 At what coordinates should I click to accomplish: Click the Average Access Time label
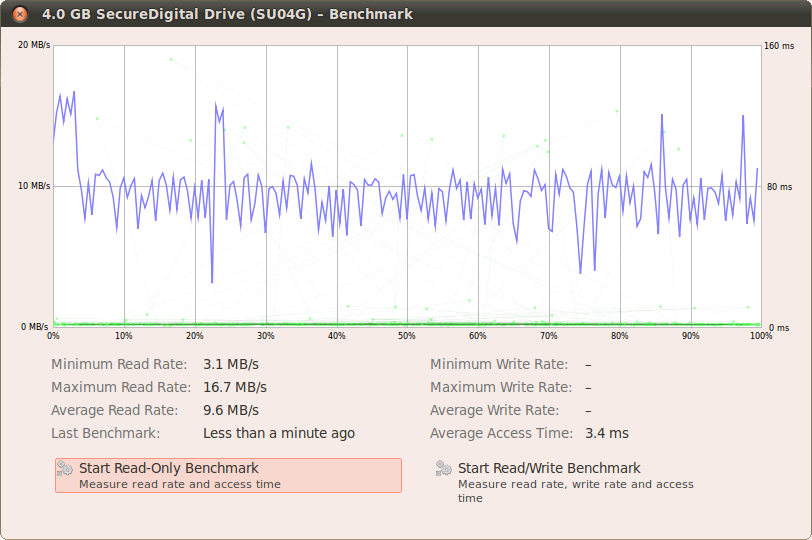click(x=501, y=433)
